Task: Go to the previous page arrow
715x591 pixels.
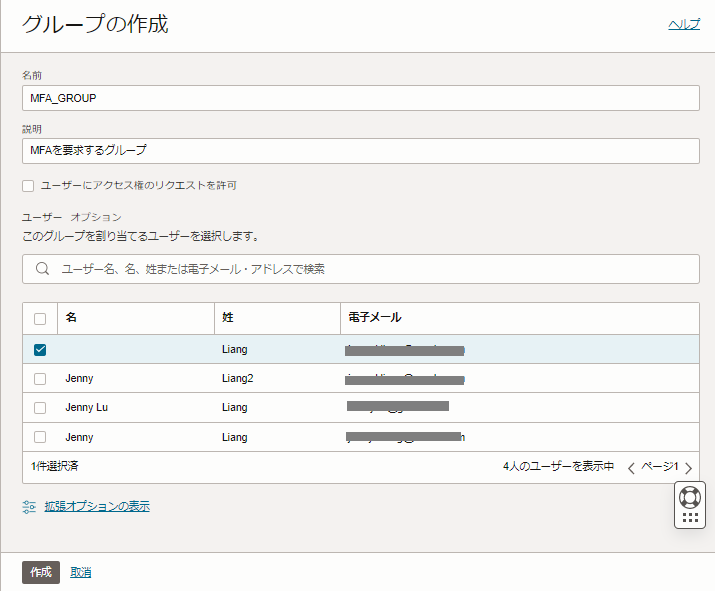Action: click(631, 467)
